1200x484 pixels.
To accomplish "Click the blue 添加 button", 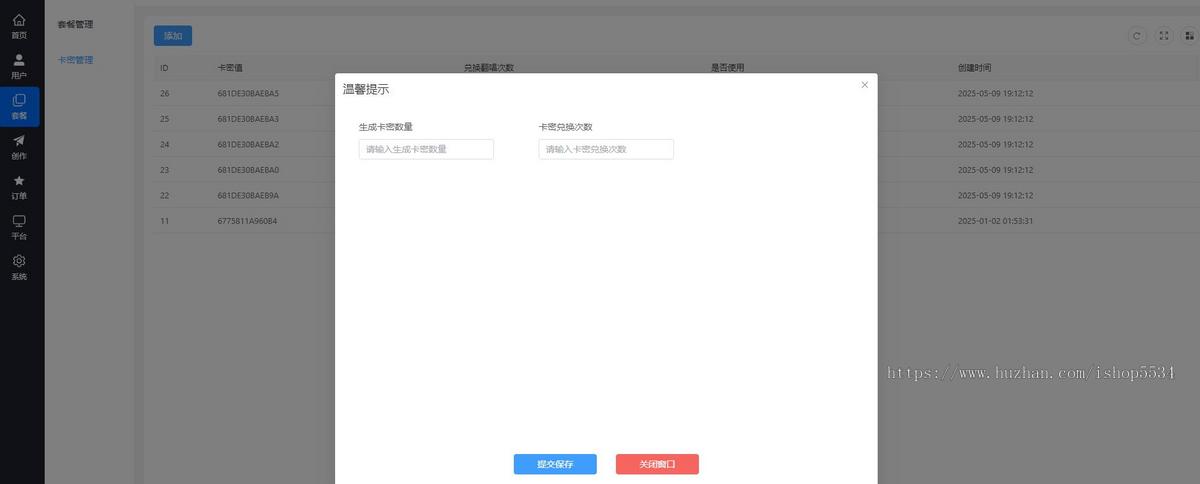I will (173, 35).
